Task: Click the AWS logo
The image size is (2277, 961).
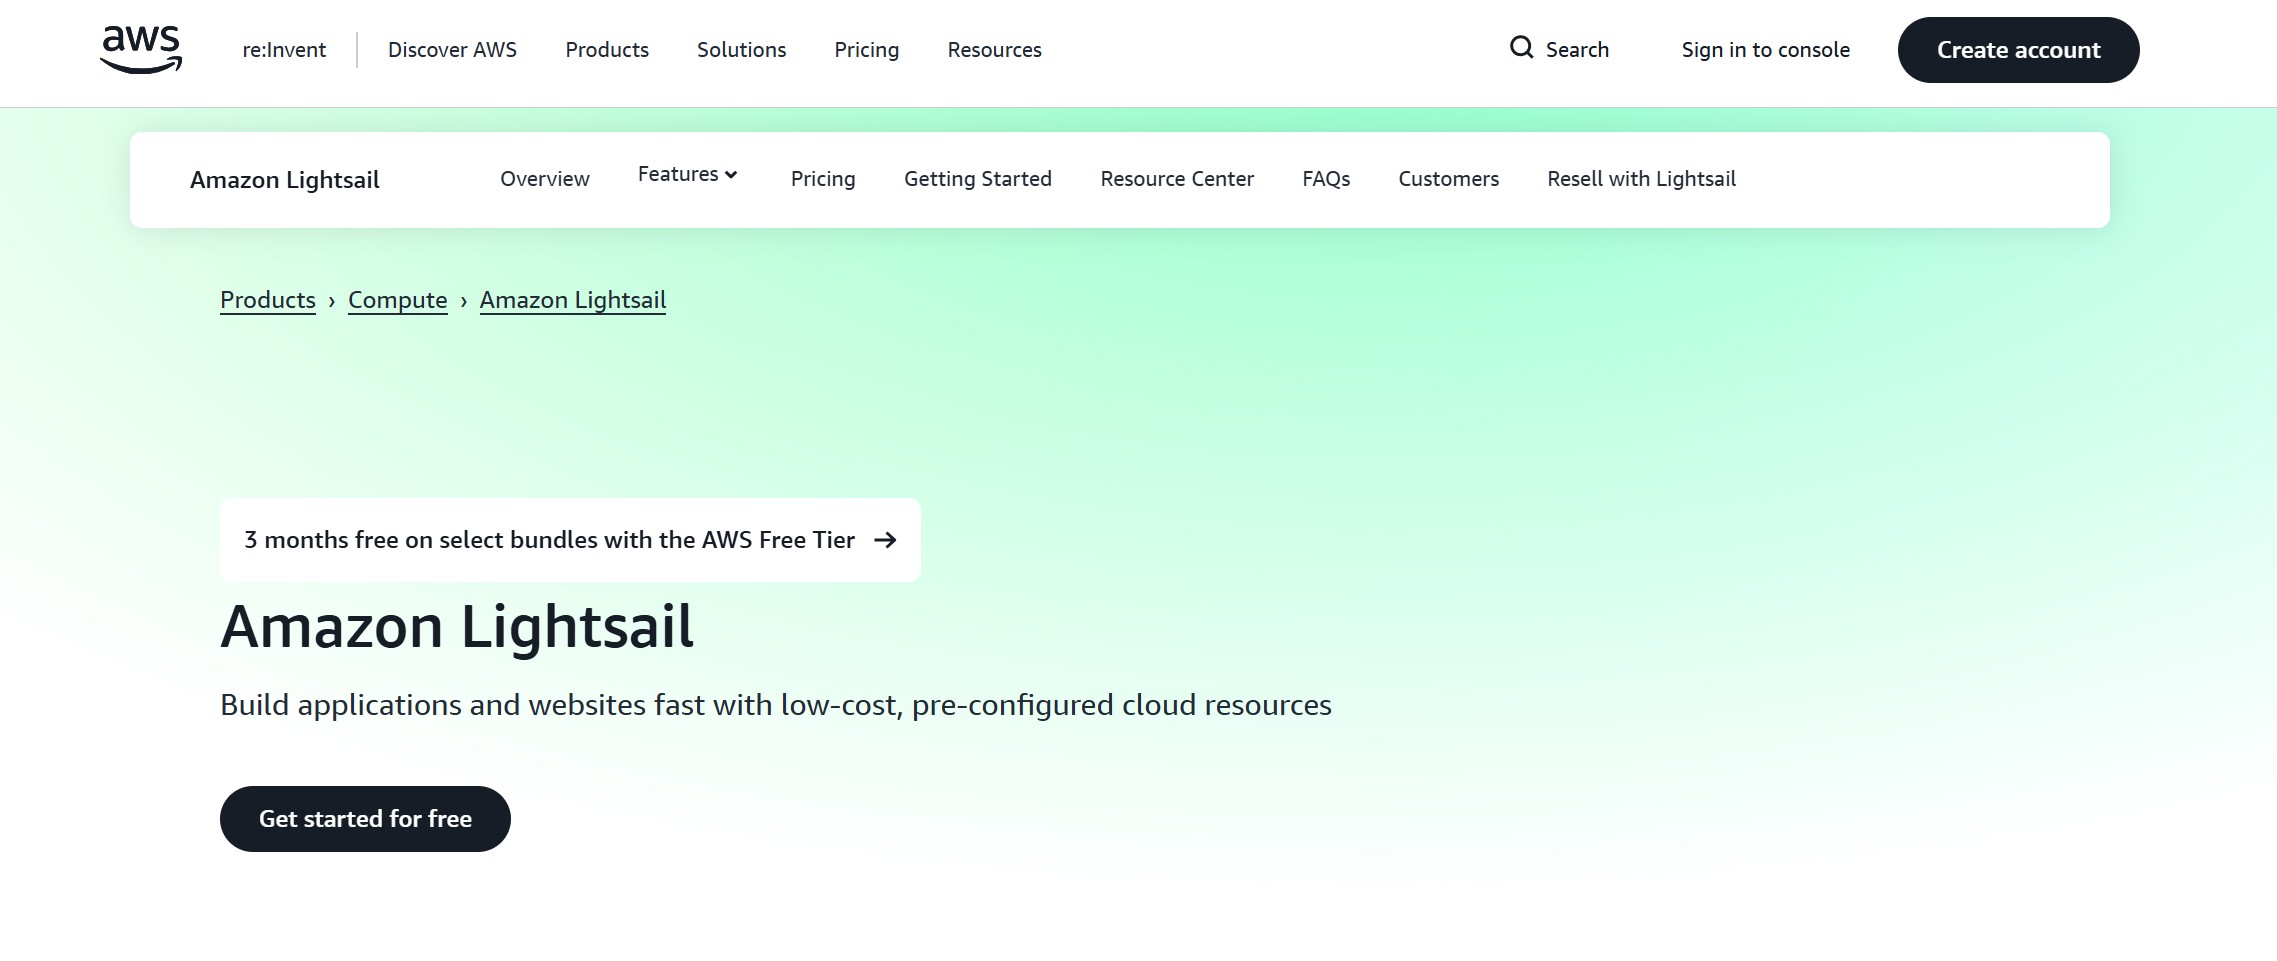Action: point(141,49)
